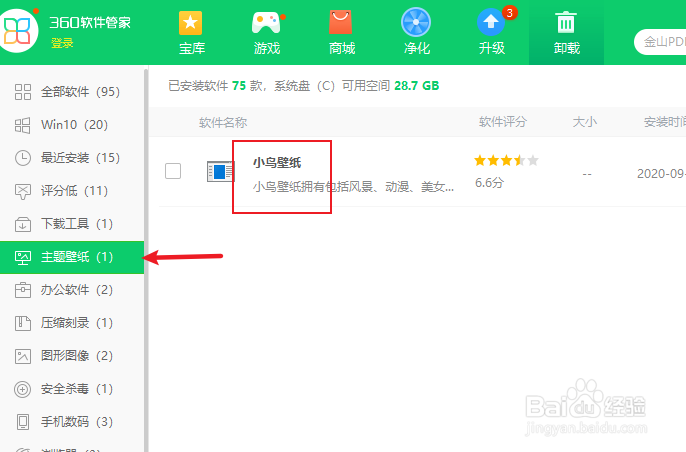Open the 商城 shopping bag icon
Viewport: 686px width, 452px height.
[340, 23]
